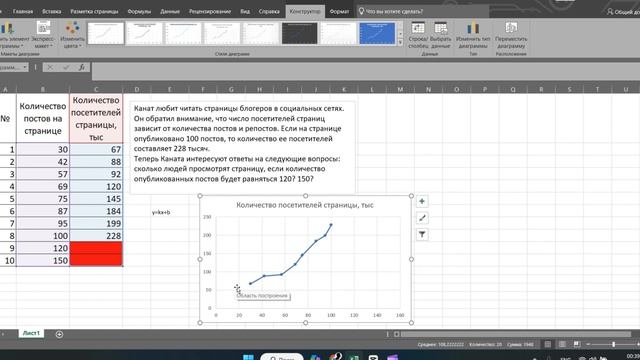Open the Формулы ribbon tab

[x=139, y=11]
